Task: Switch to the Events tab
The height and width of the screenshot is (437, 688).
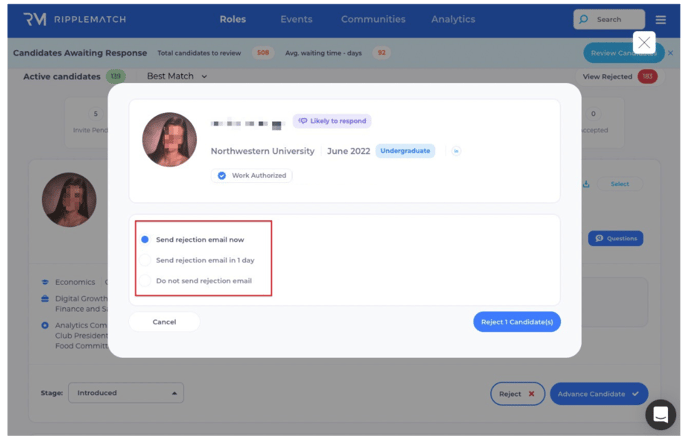Action: point(296,19)
